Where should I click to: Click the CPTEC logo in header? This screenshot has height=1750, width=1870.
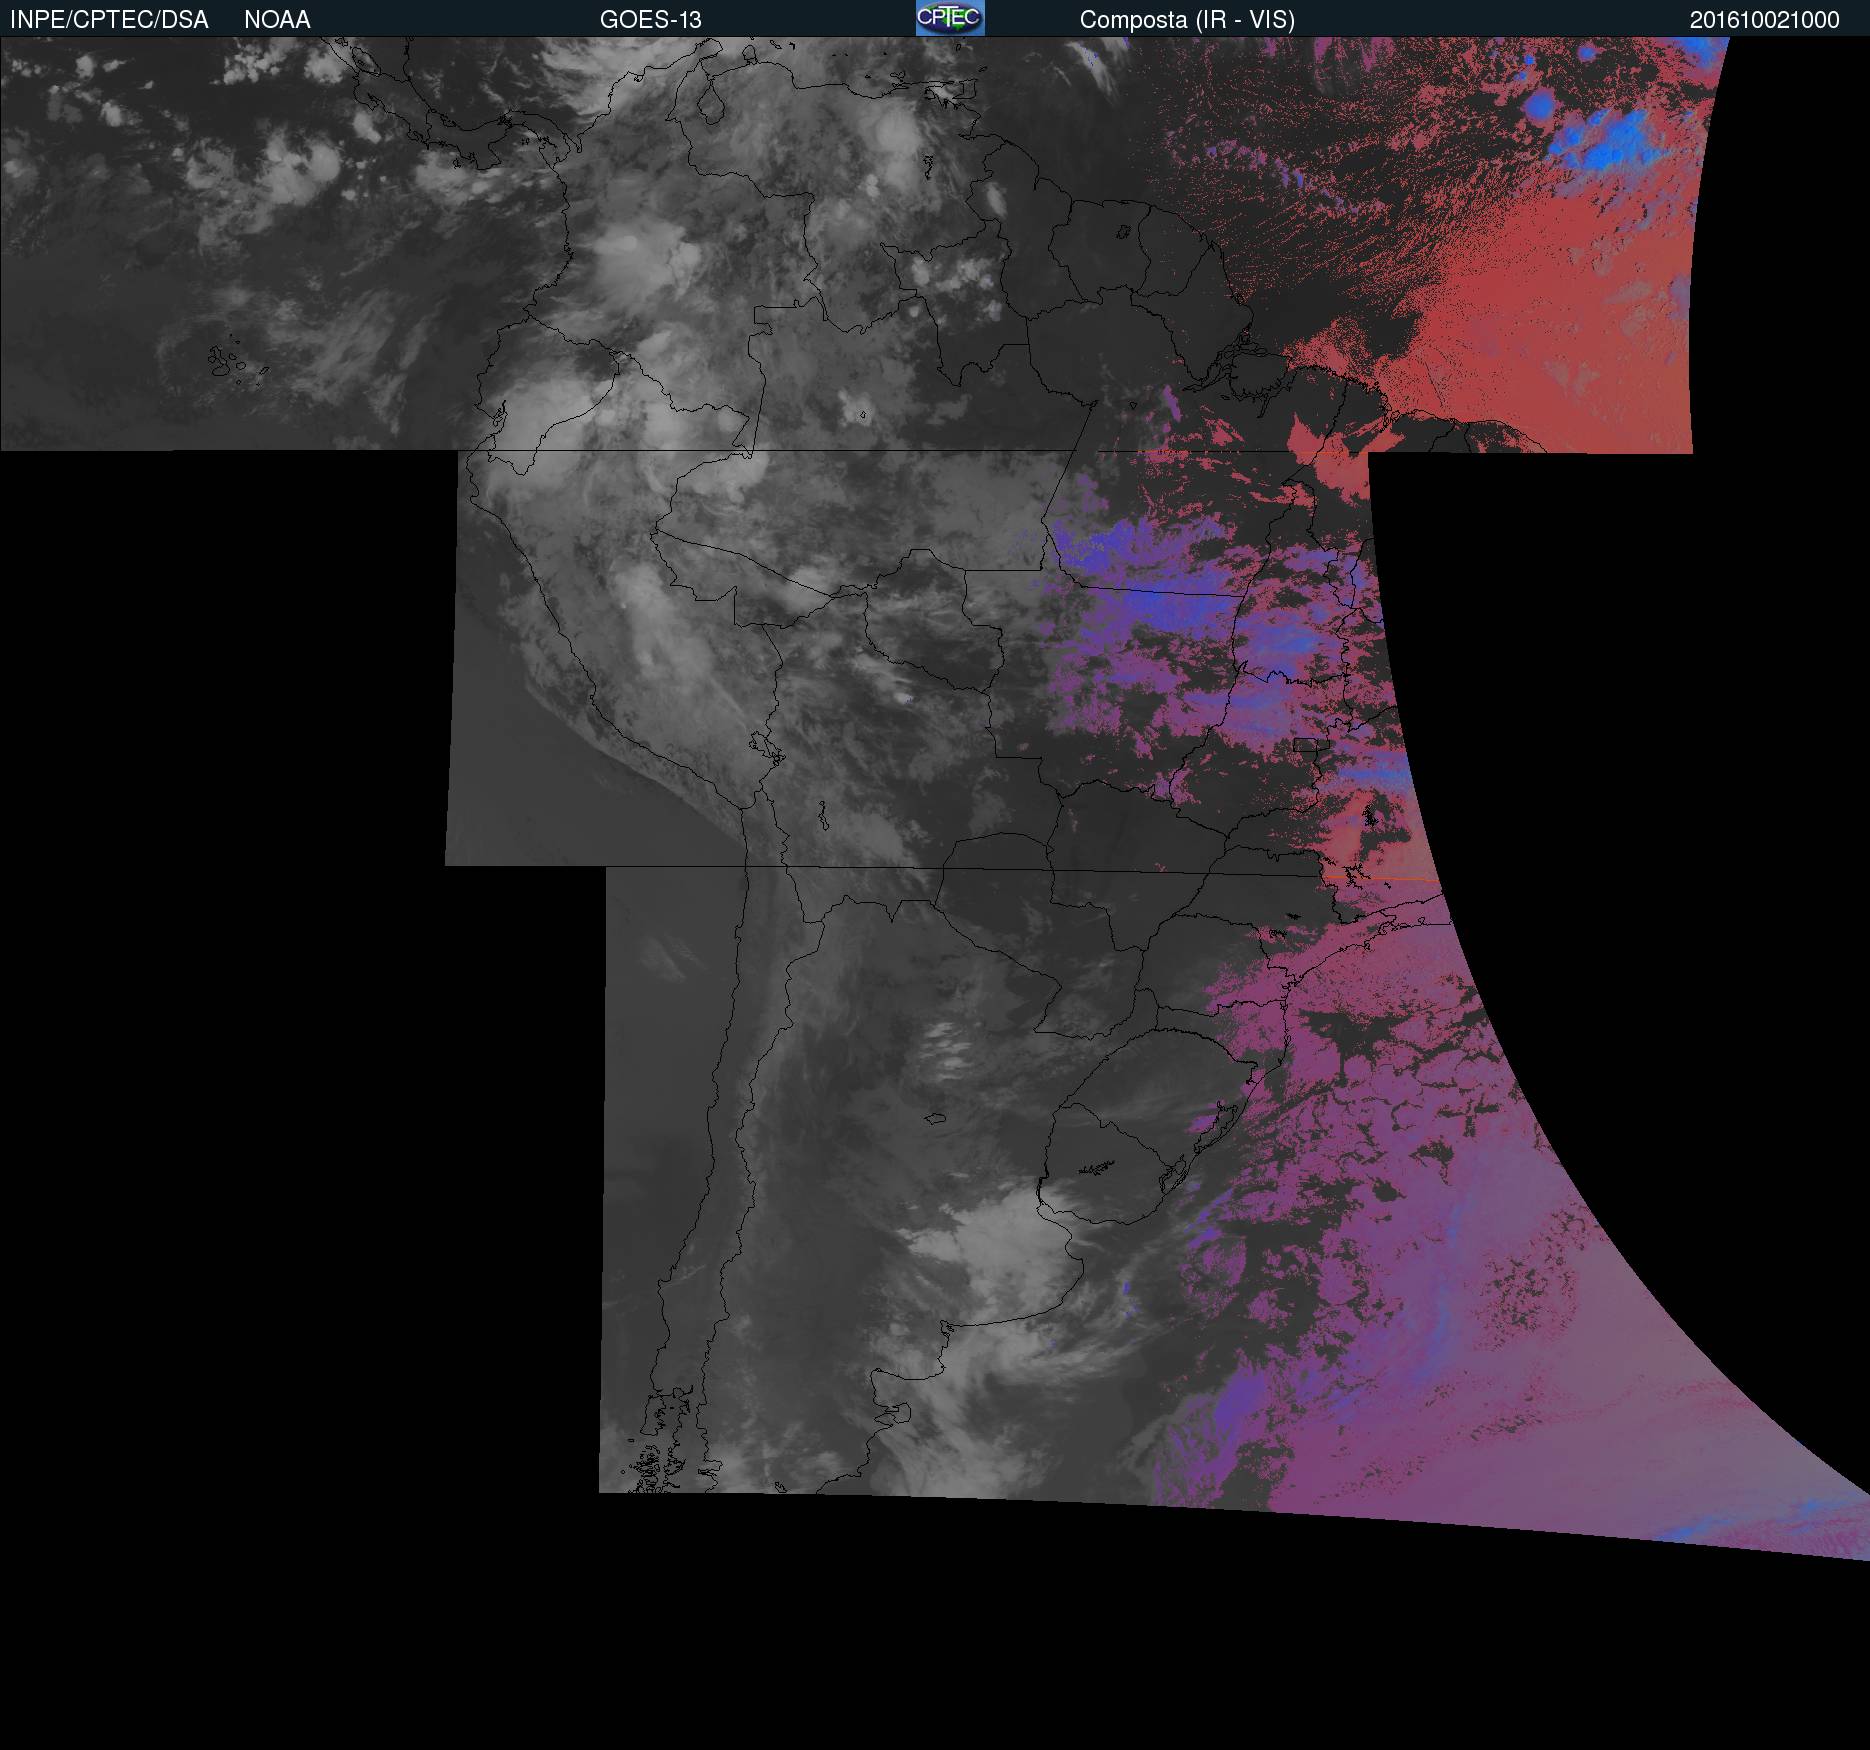949,18
